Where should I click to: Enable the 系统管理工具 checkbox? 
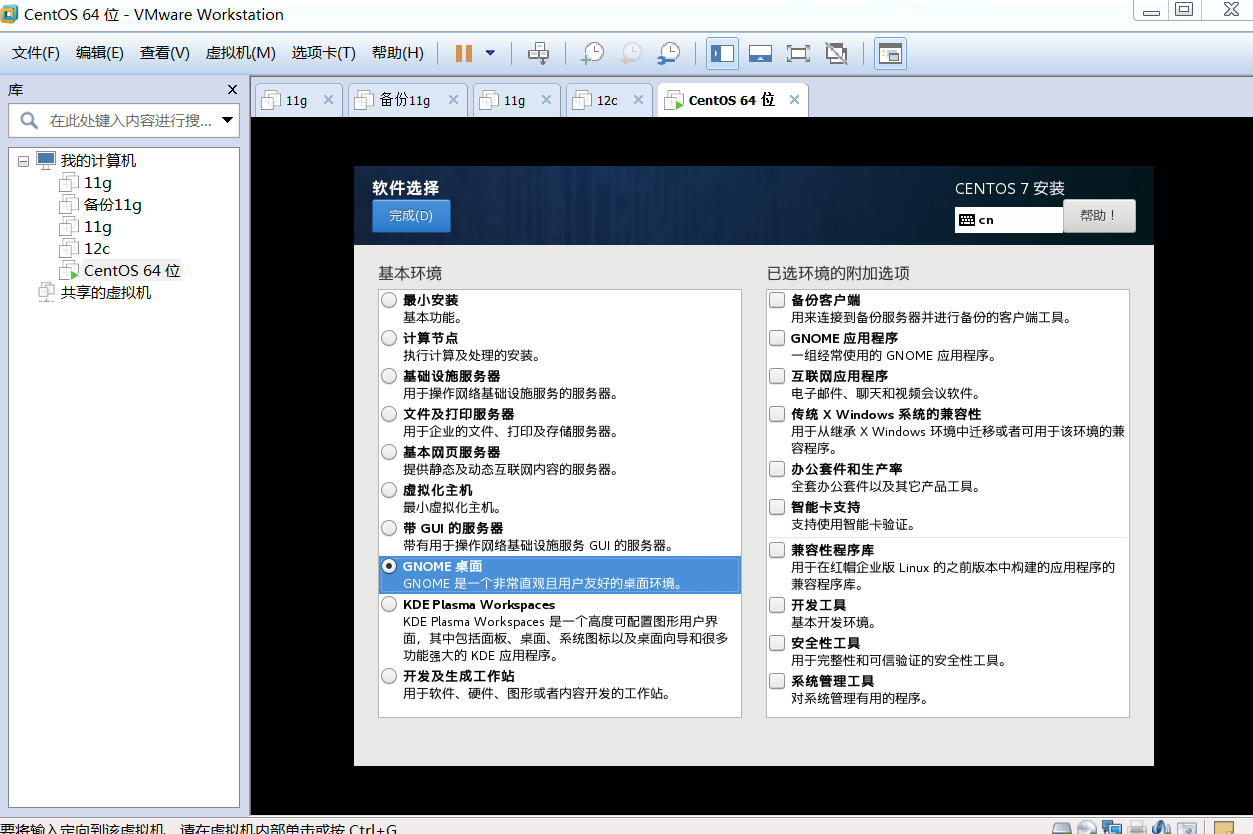point(777,681)
